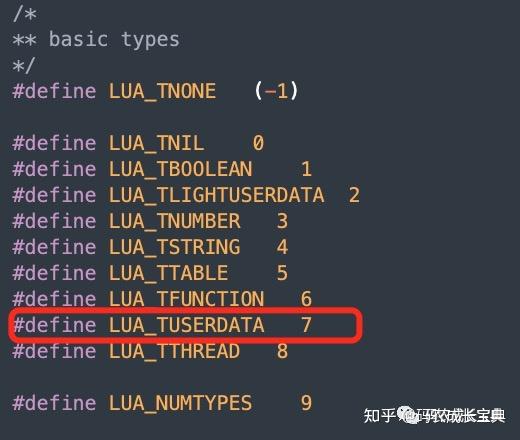
Task: Click the value 2 after LUA_TLIGHTUSERDATA
Action: [x=354, y=195]
